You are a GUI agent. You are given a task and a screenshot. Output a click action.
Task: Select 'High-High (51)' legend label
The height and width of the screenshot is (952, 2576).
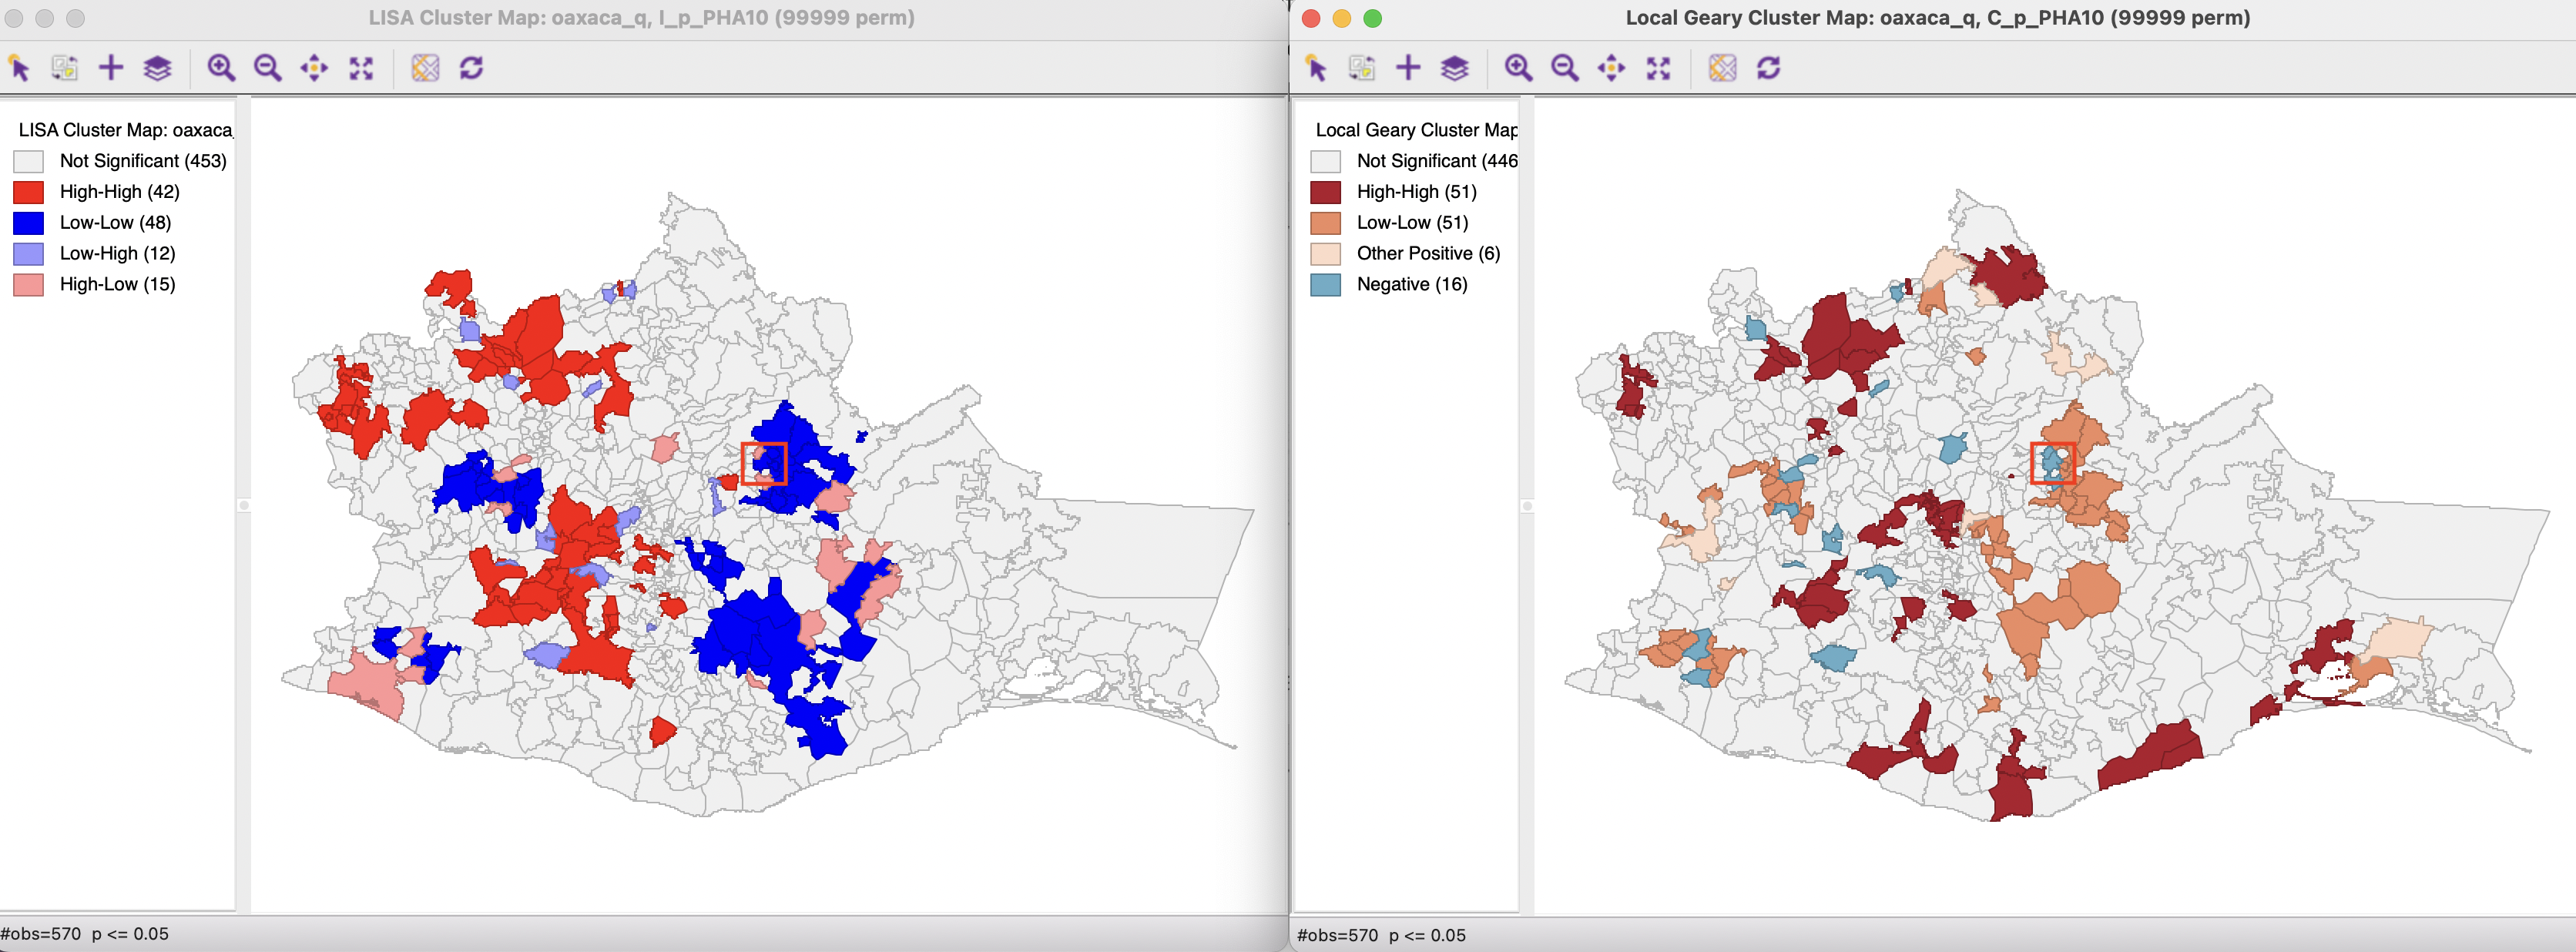[1416, 192]
